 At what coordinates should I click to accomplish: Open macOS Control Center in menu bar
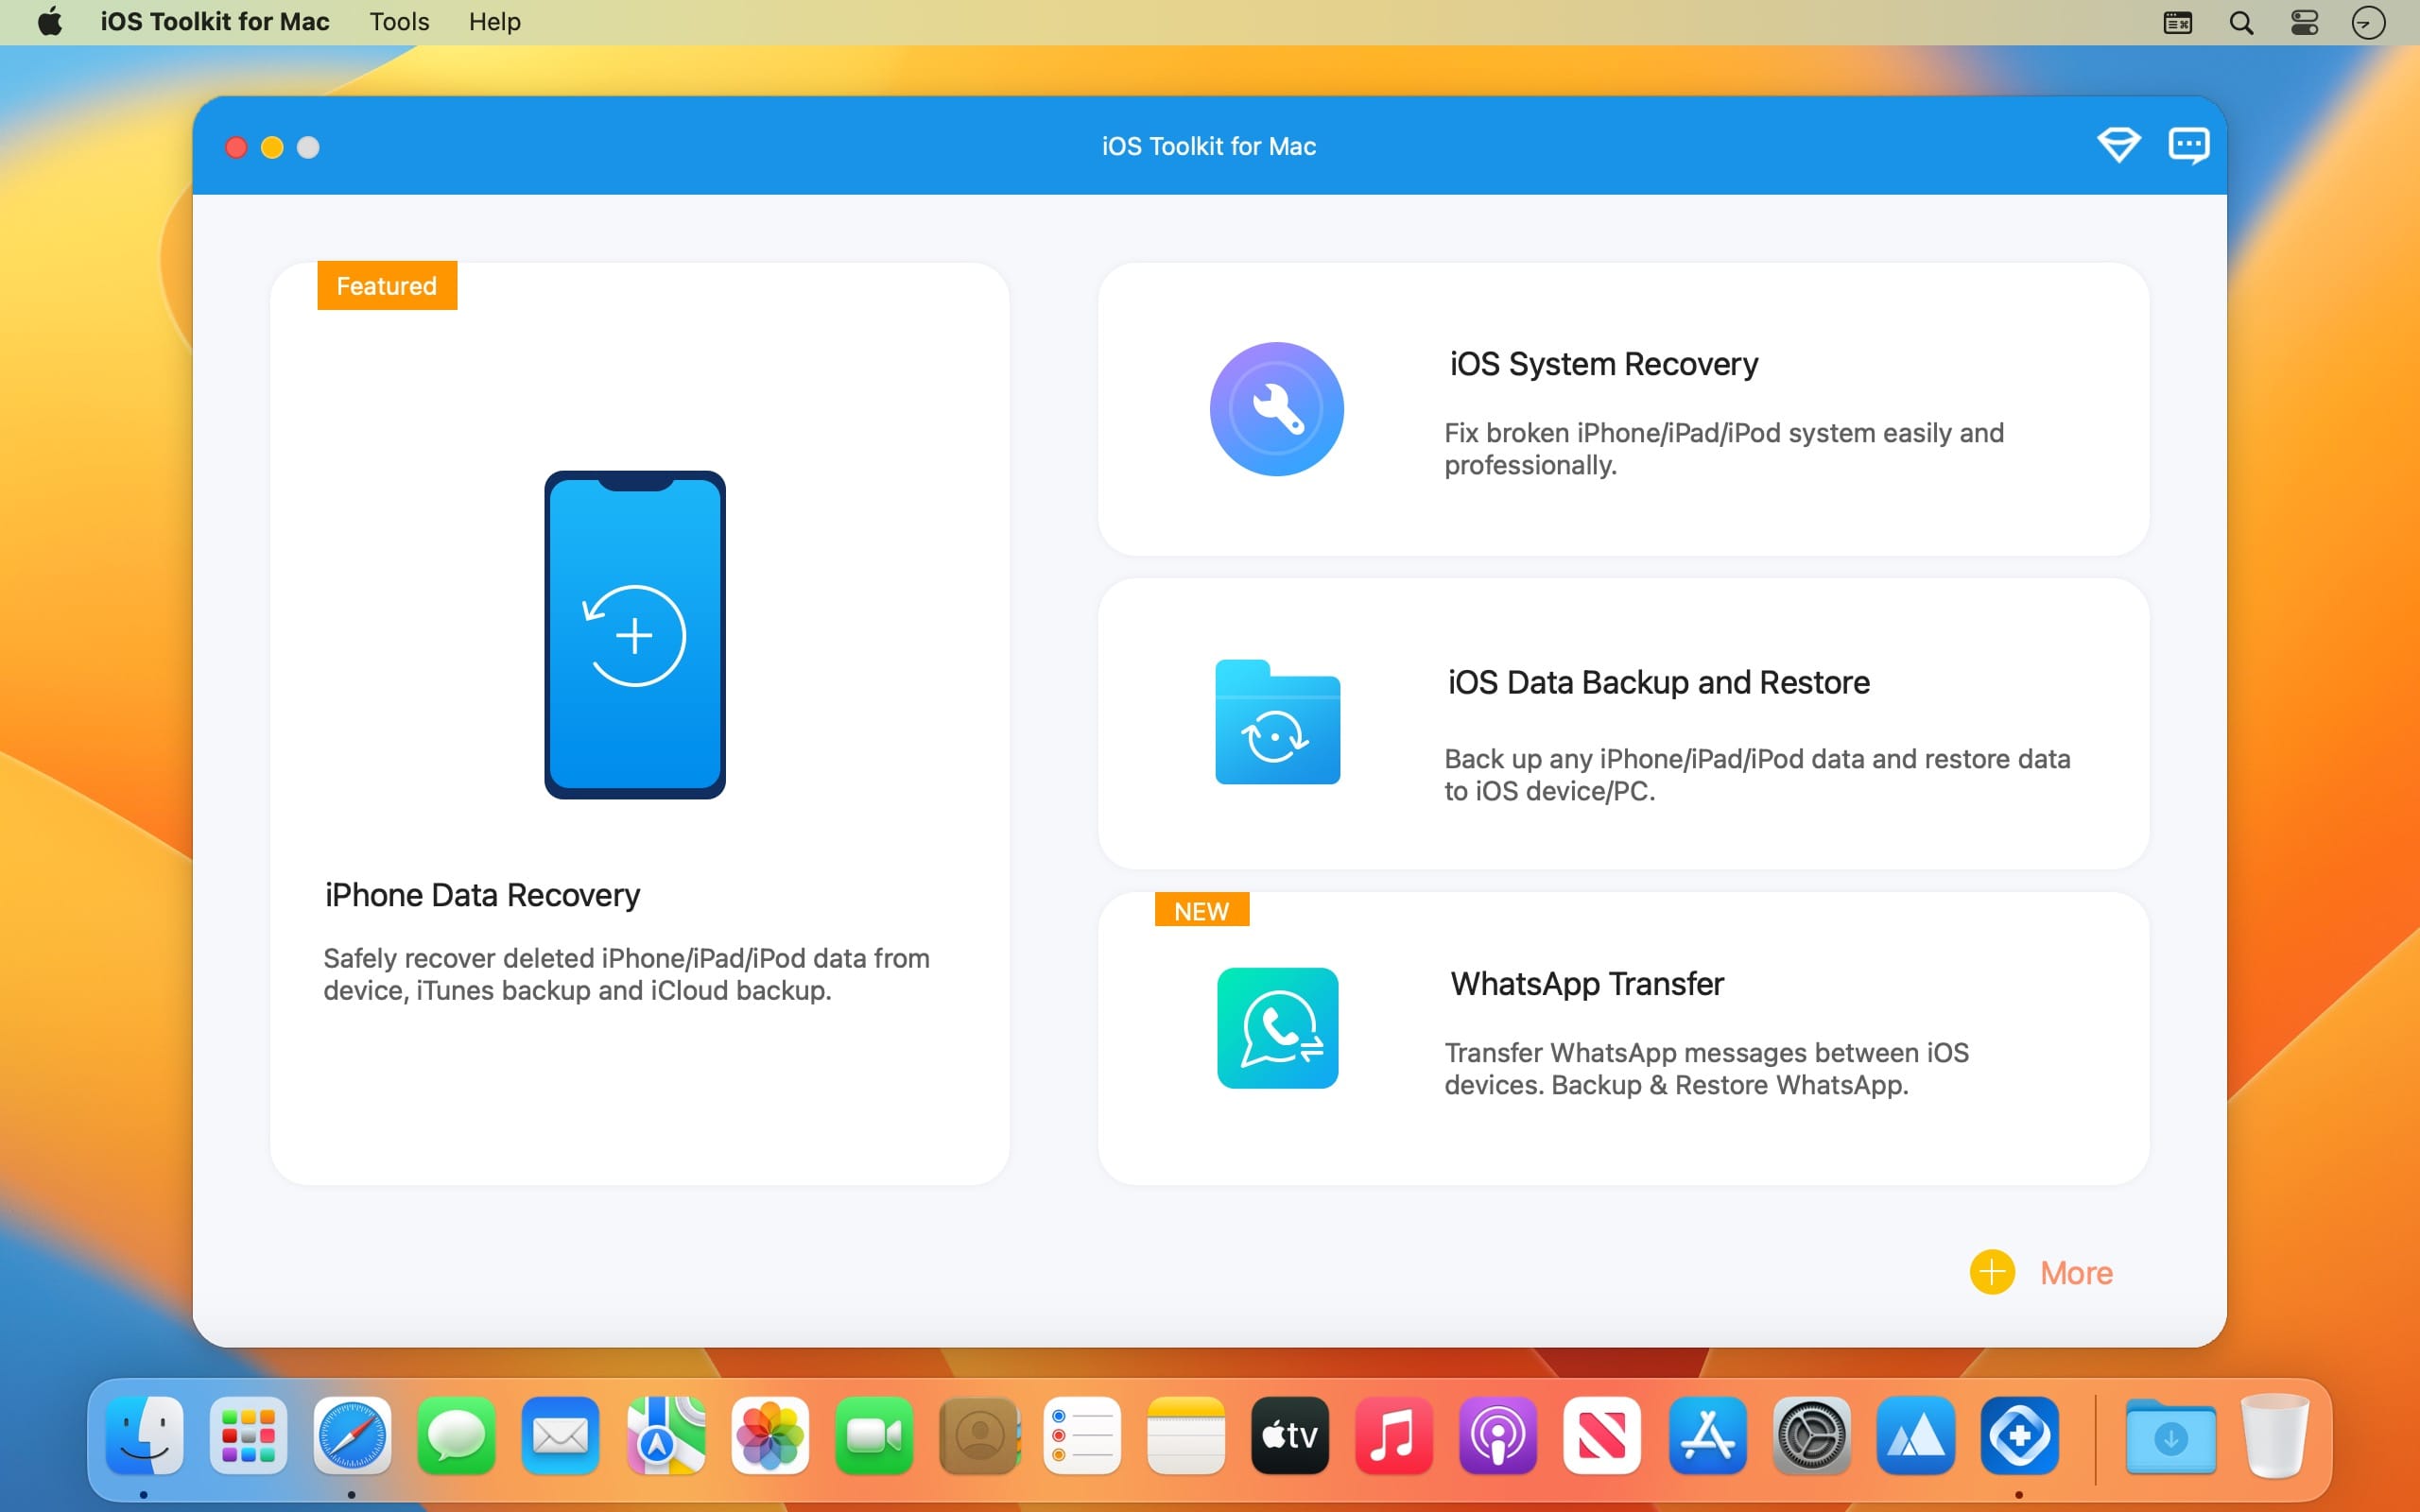[x=2304, y=22]
